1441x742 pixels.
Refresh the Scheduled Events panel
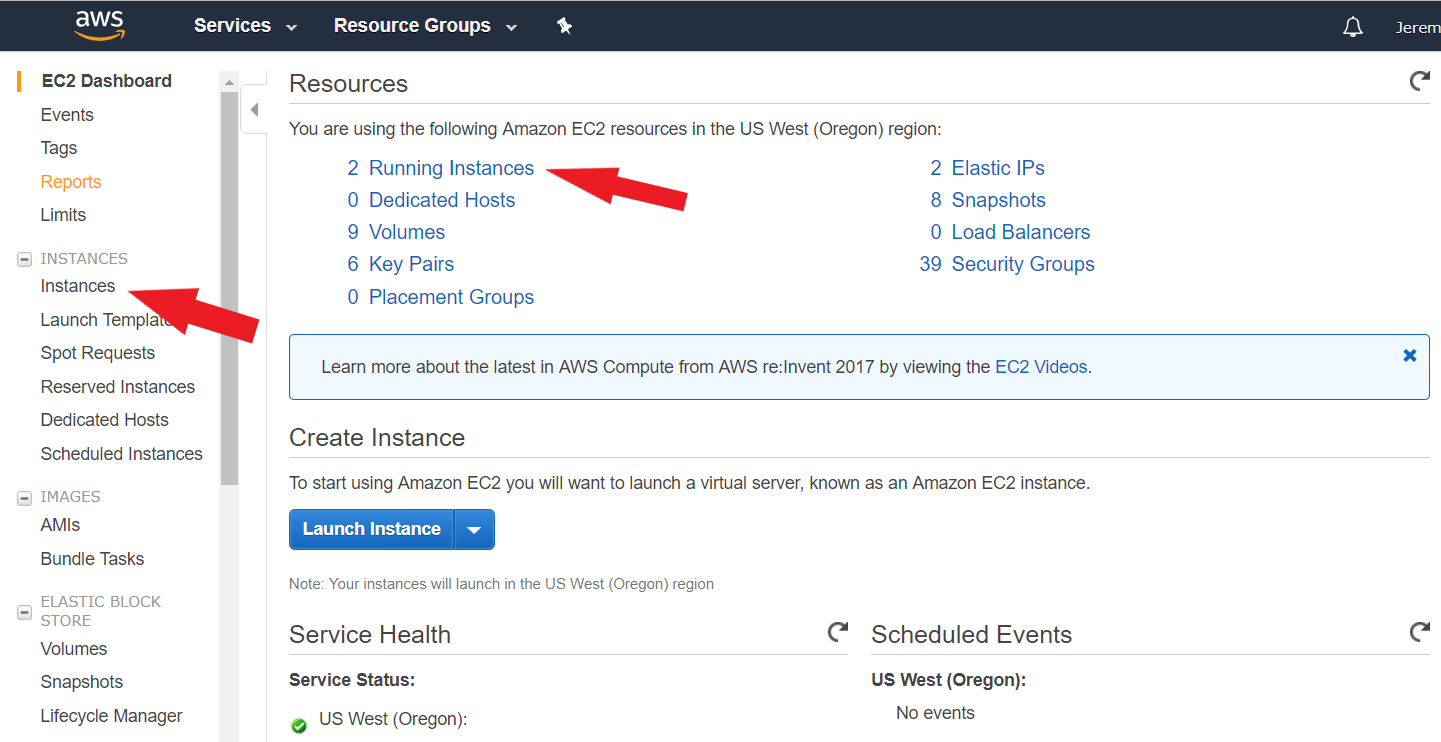(1419, 631)
